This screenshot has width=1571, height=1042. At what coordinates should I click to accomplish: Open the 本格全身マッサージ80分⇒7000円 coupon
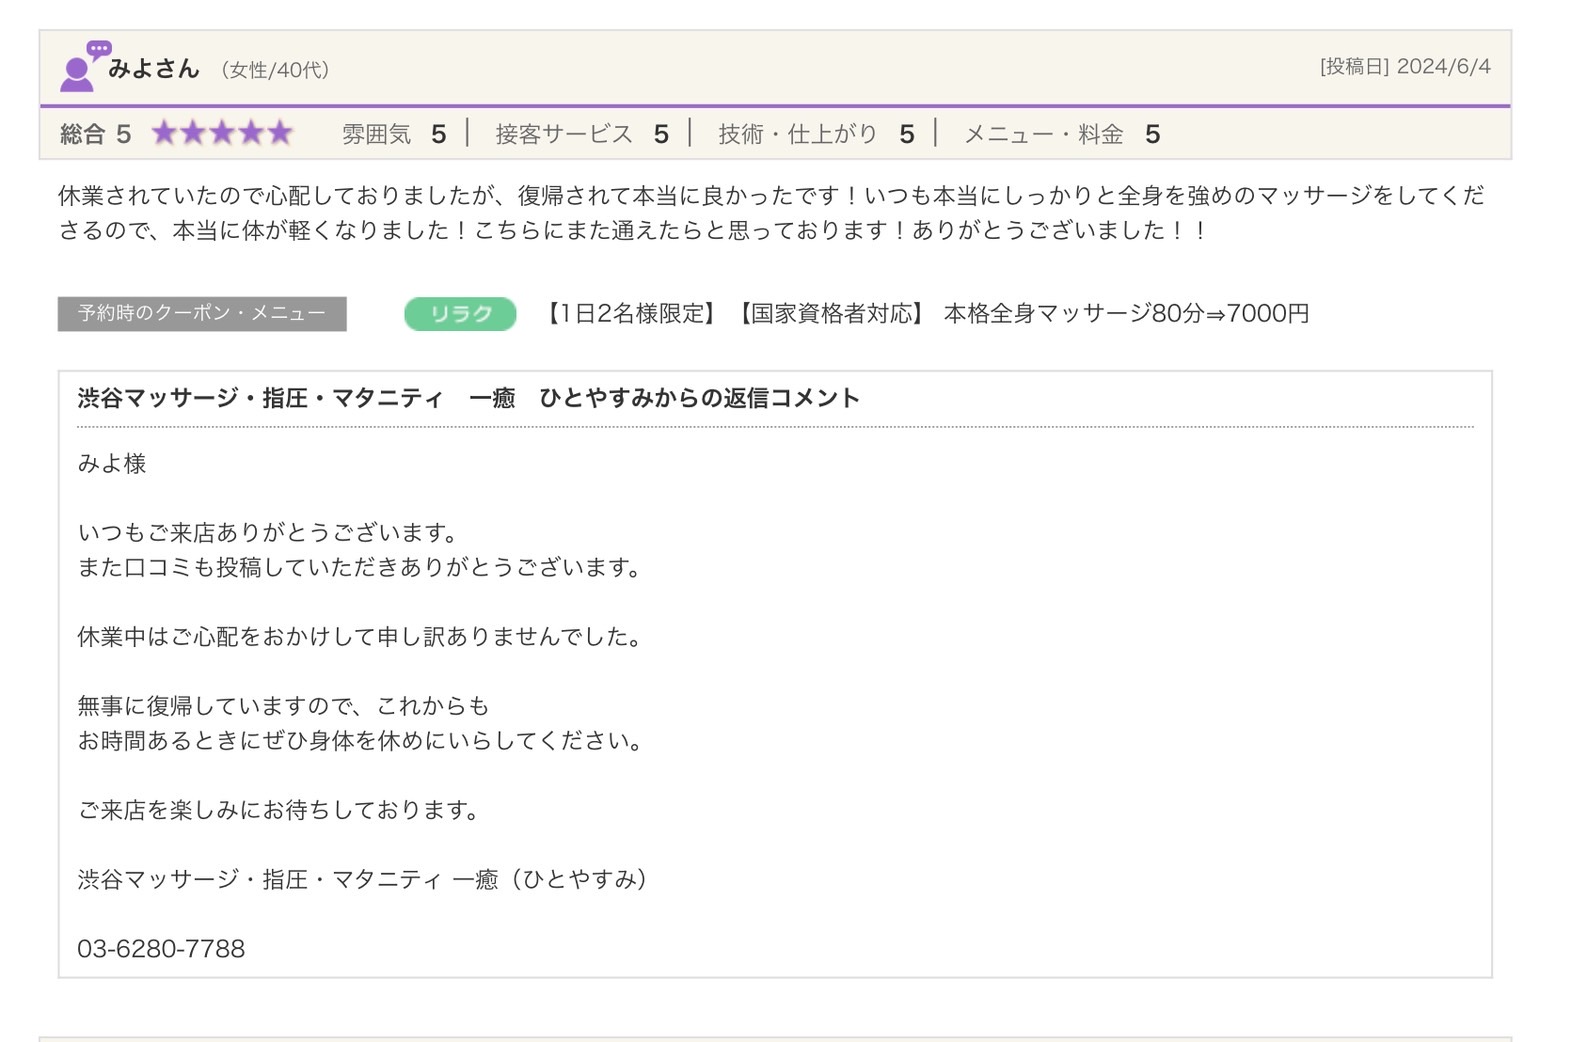(x=925, y=314)
